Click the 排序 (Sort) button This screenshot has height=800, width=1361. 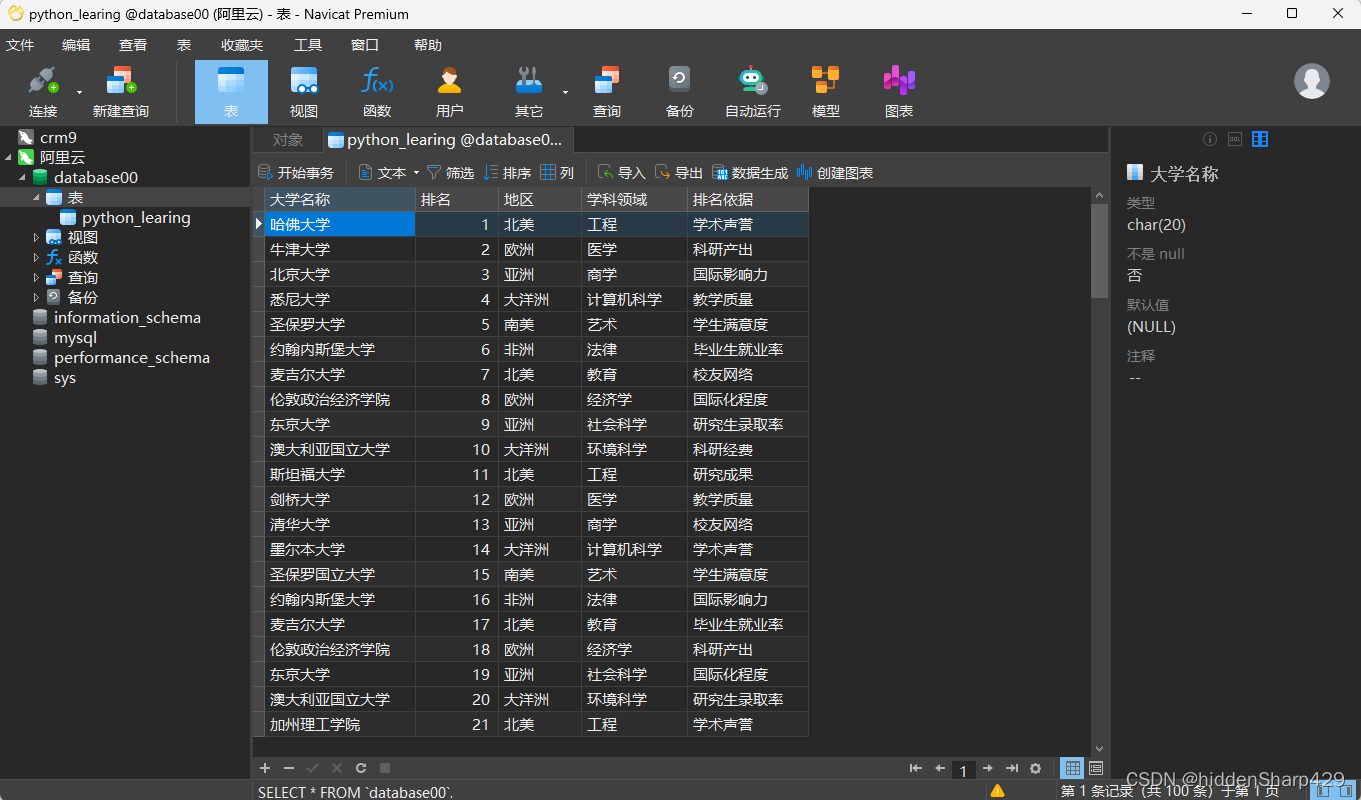[507, 173]
